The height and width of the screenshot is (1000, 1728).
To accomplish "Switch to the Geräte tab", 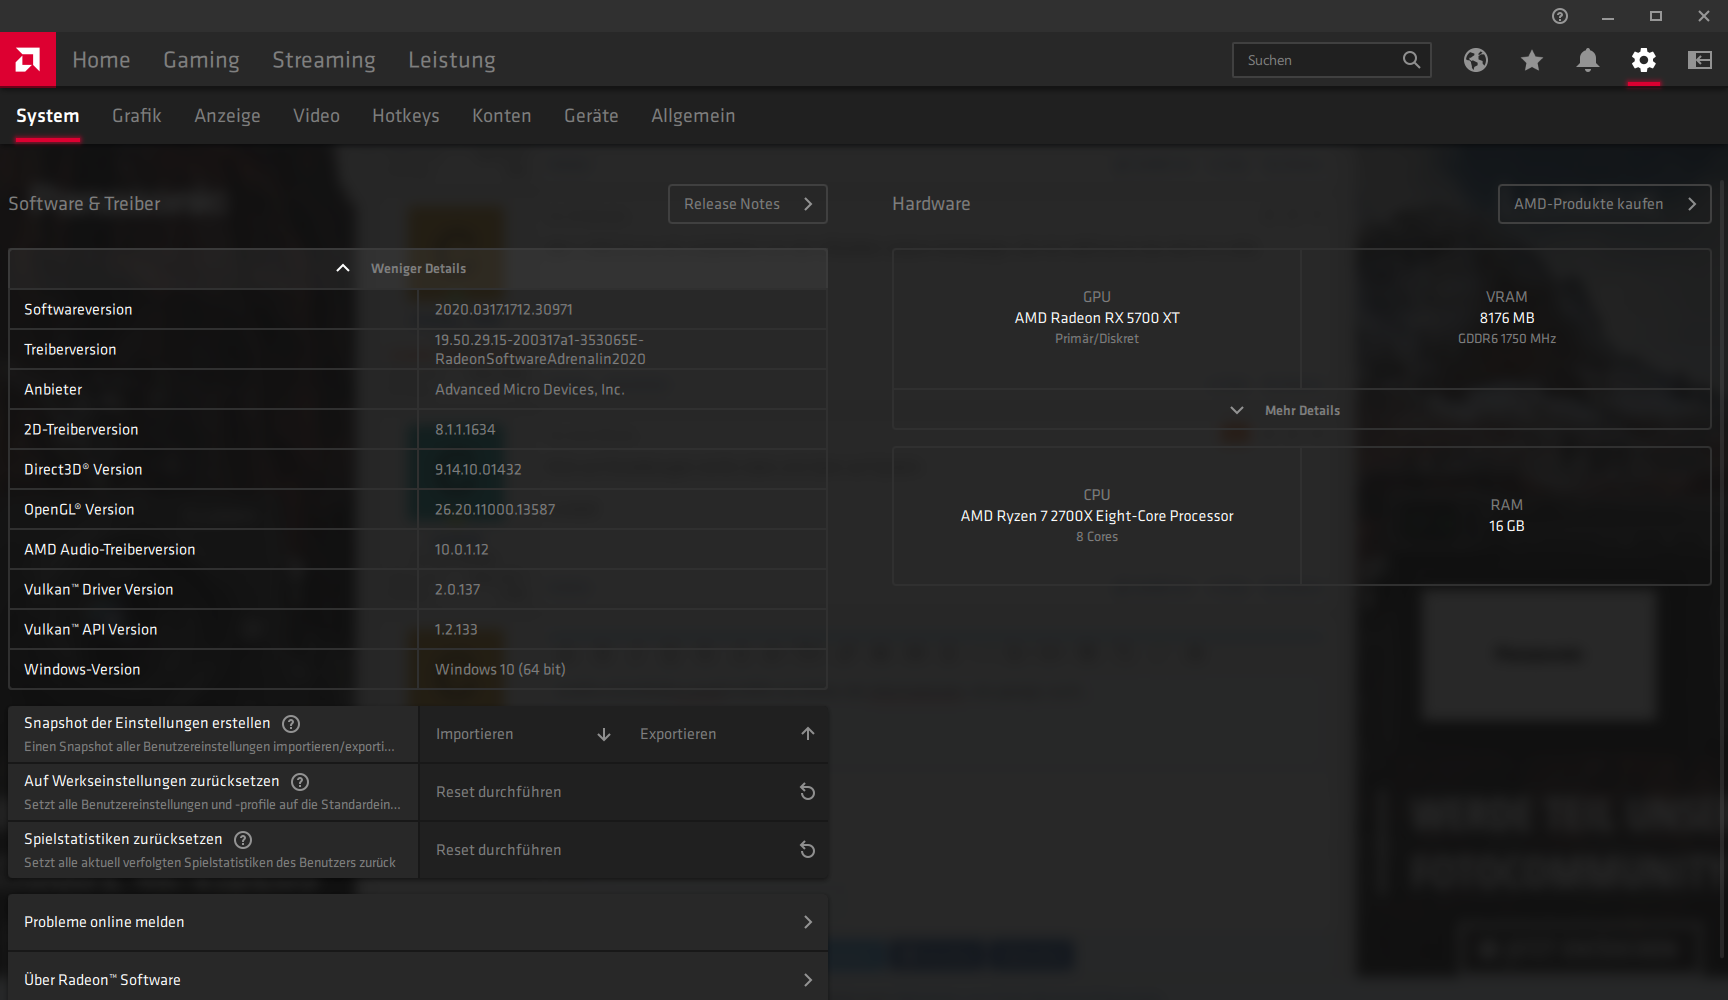I will (591, 116).
